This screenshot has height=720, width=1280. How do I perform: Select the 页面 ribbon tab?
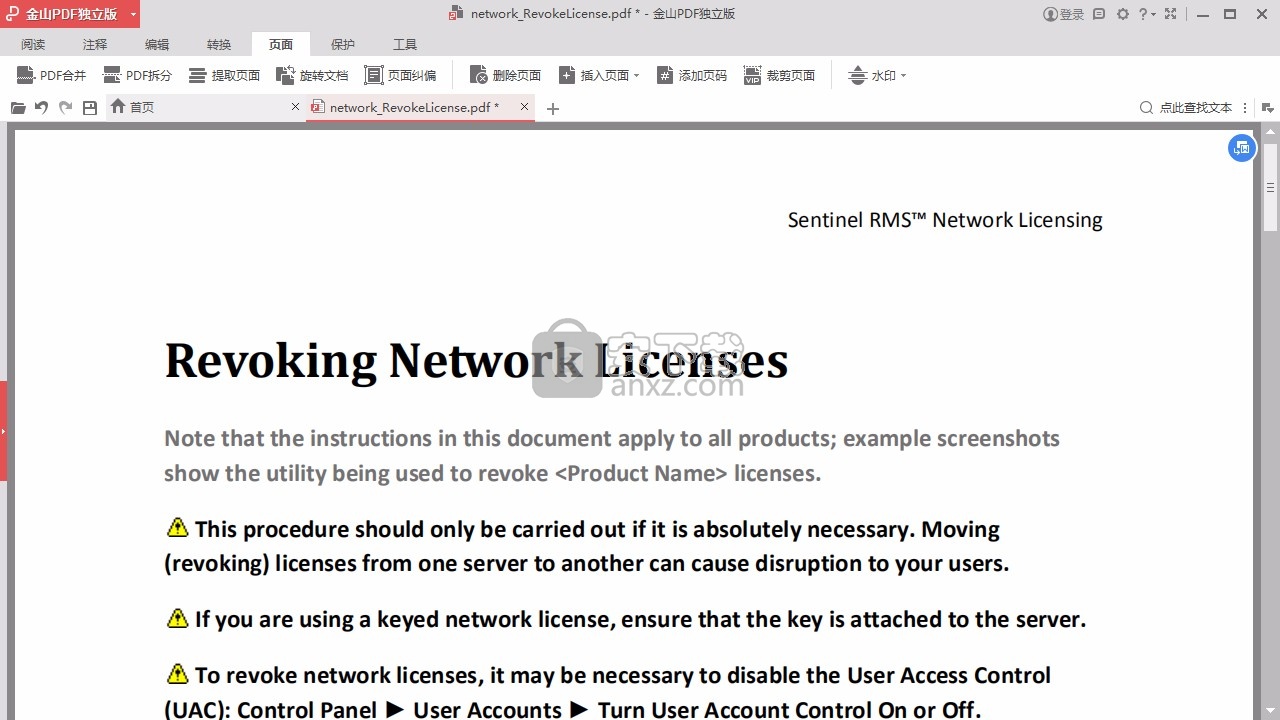click(x=281, y=45)
